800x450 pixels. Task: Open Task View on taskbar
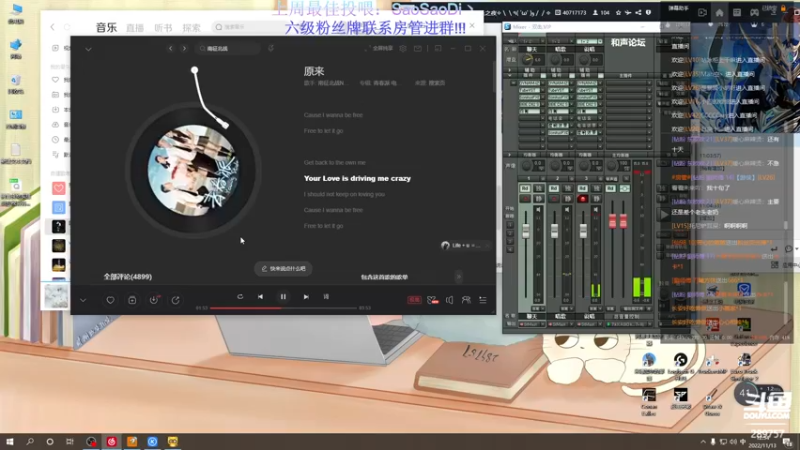pos(70,441)
